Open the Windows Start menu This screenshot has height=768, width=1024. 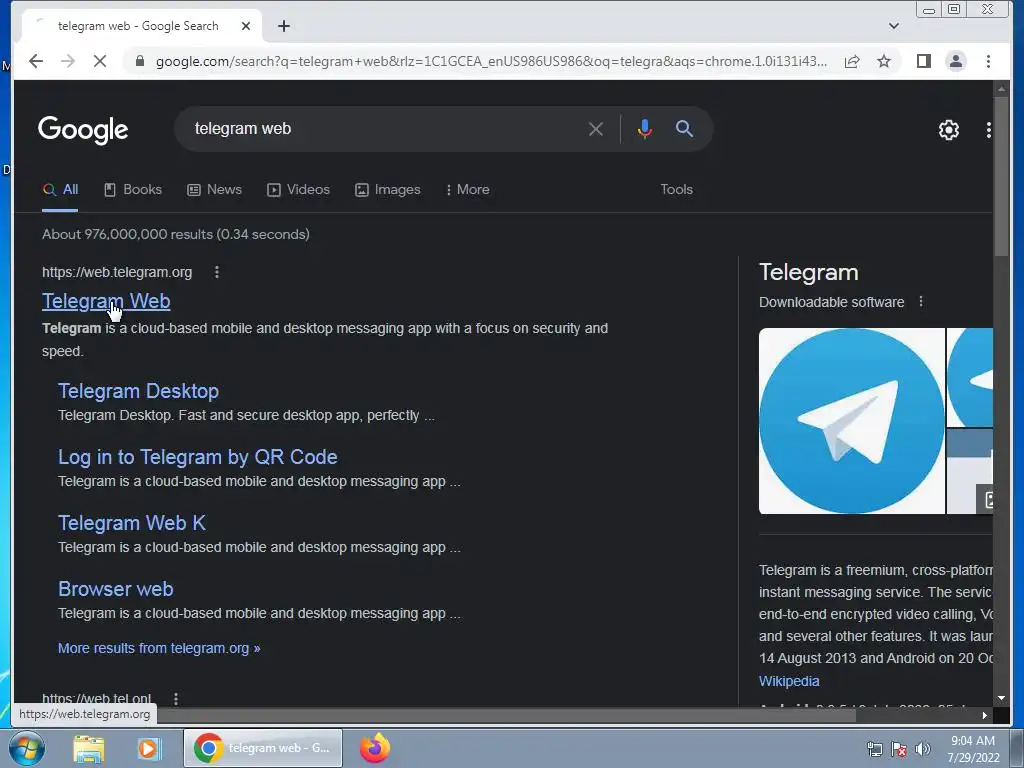point(27,748)
